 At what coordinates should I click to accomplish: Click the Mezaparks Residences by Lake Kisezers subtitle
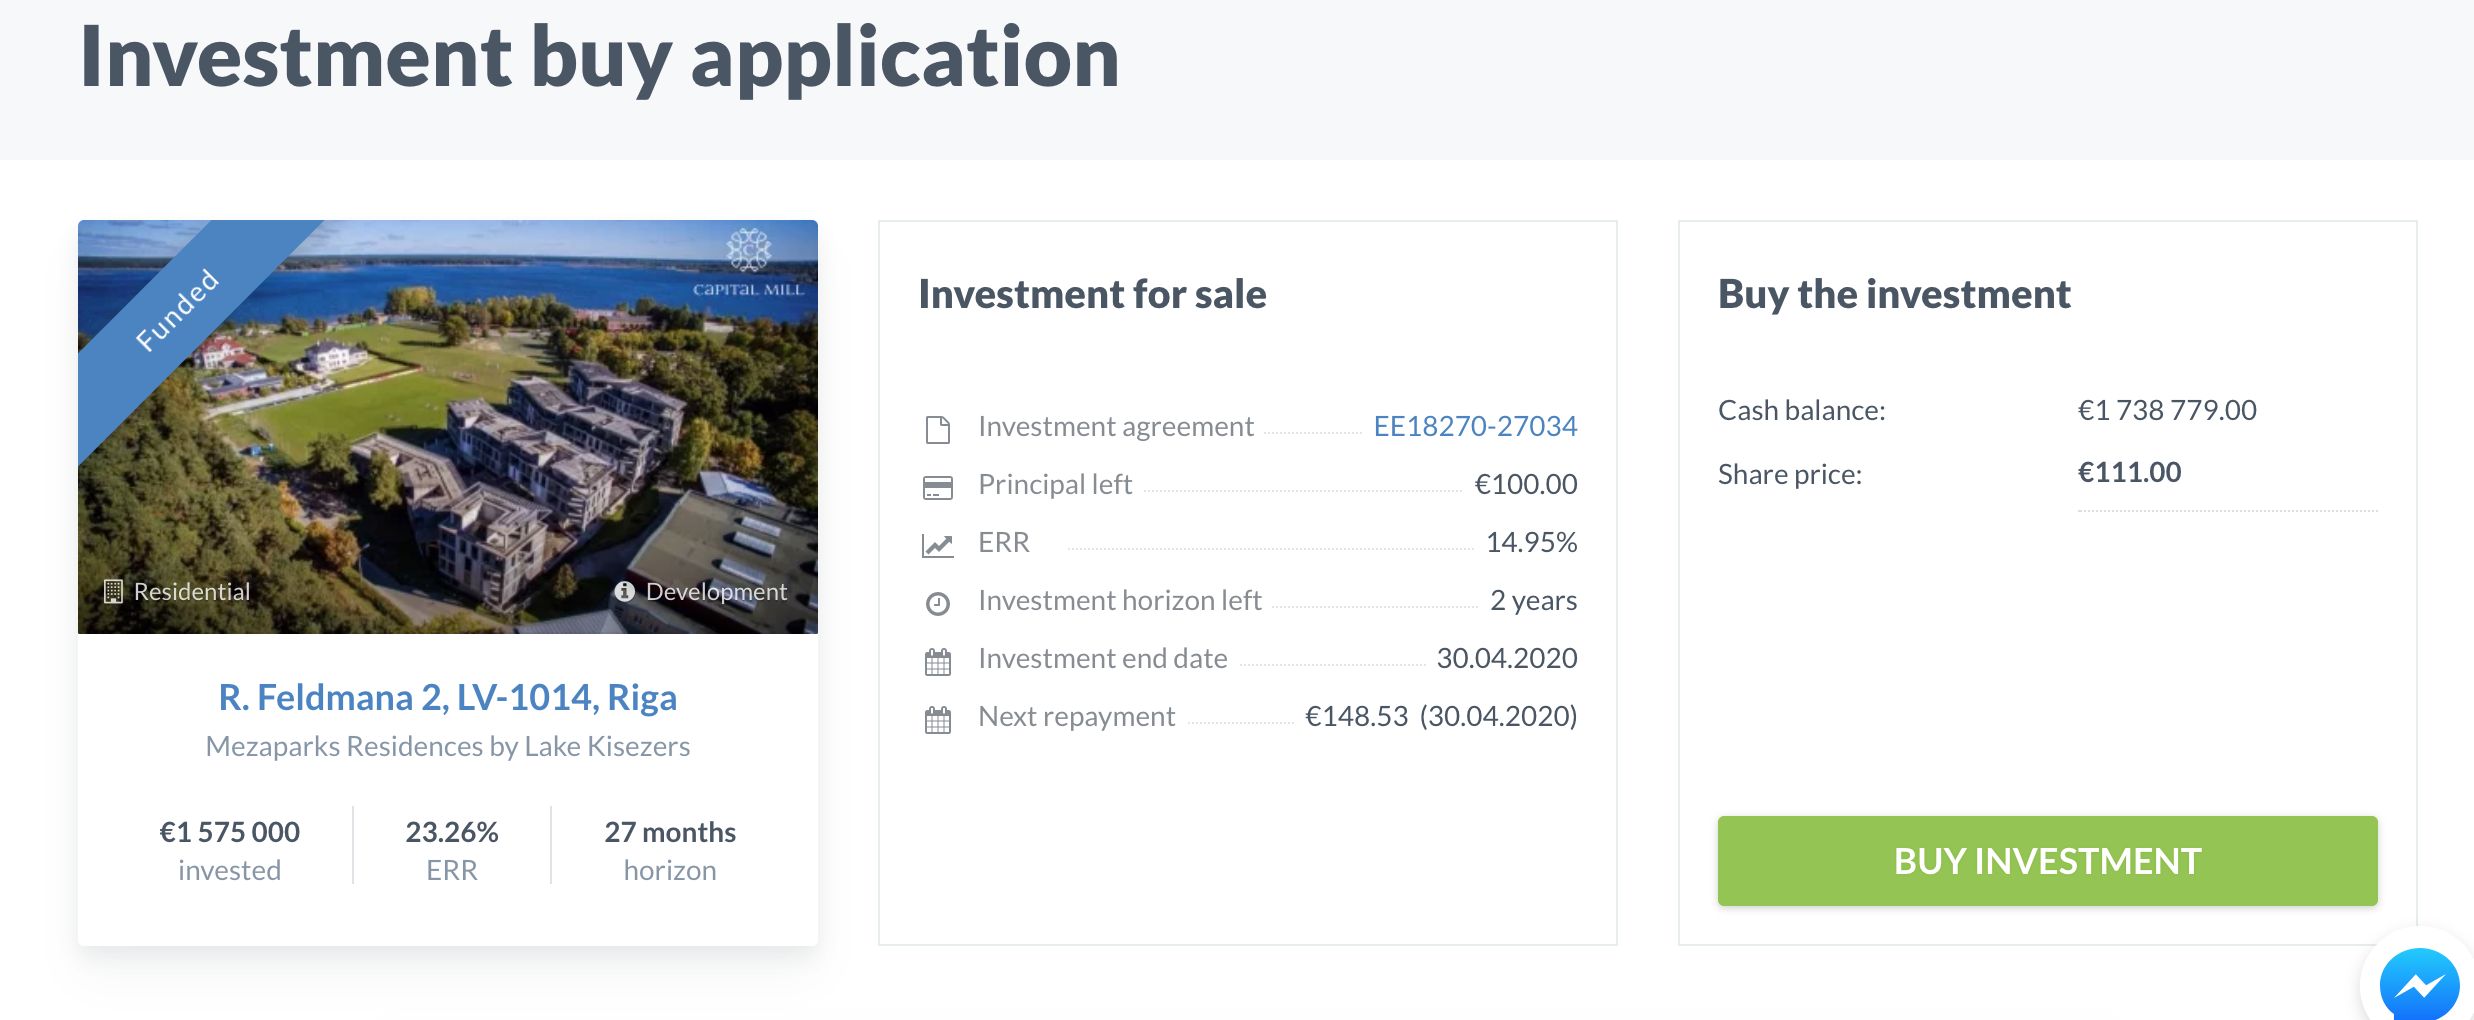(448, 746)
